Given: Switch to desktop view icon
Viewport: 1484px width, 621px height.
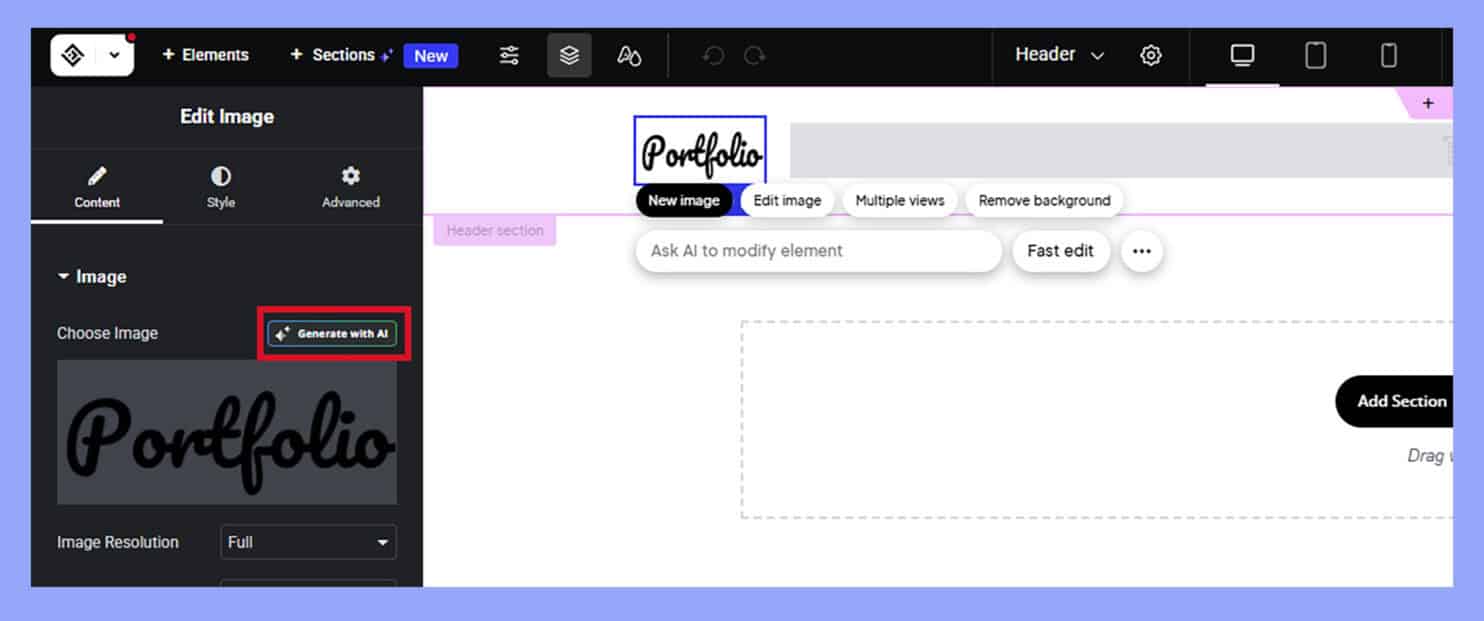Looking at the screenshot, I should pyautogui.click(x=1242, y=56).
